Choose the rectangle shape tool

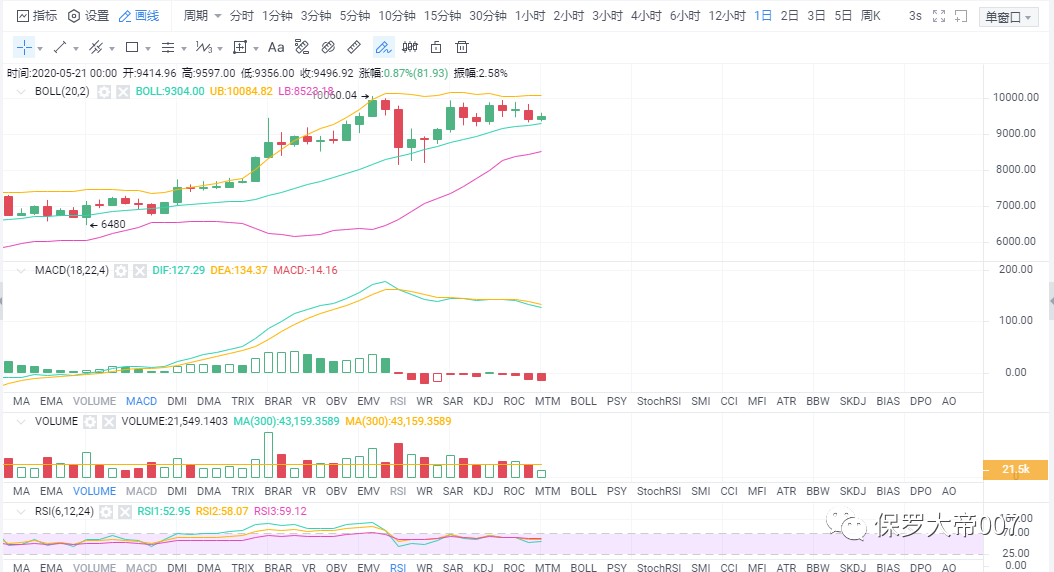coord(132,47)
